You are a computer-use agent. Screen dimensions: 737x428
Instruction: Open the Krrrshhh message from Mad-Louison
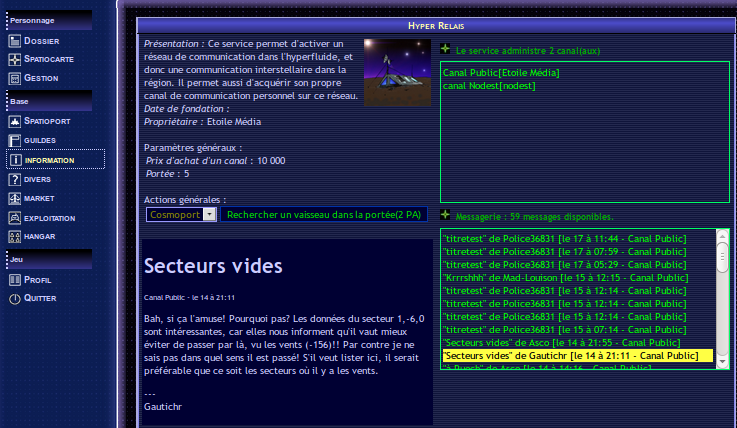[564, 277]
